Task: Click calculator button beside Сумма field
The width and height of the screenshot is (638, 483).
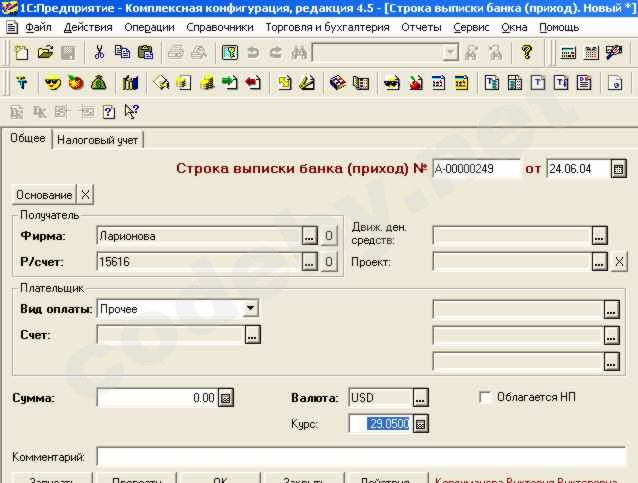Action: [226, 398]
